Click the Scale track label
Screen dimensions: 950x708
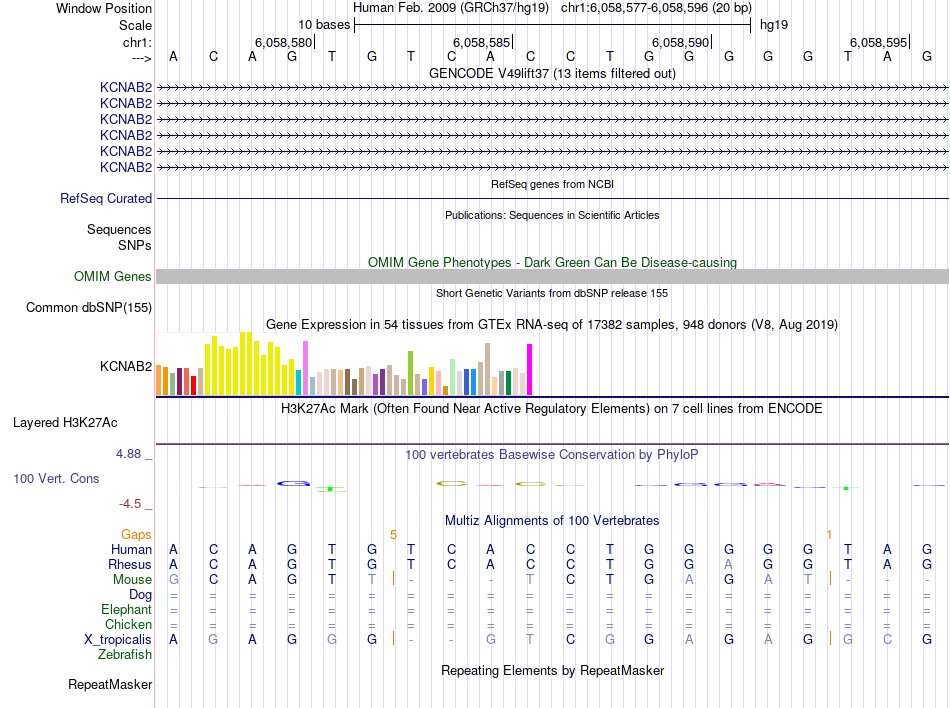(135, 25)
